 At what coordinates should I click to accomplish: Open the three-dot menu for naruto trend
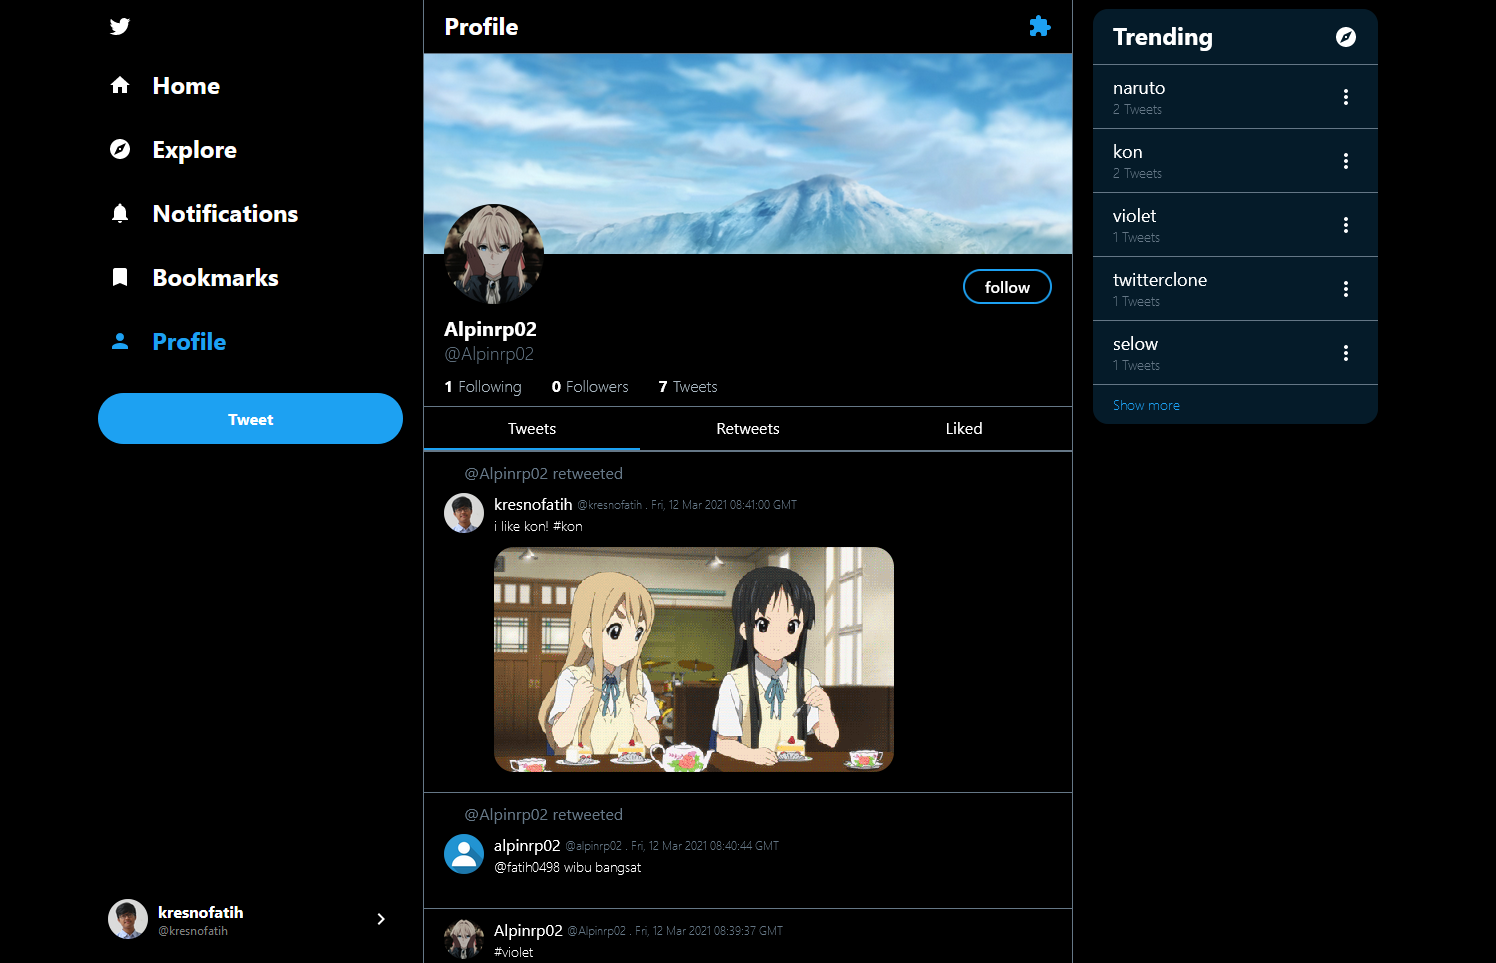click(1346, 97)
